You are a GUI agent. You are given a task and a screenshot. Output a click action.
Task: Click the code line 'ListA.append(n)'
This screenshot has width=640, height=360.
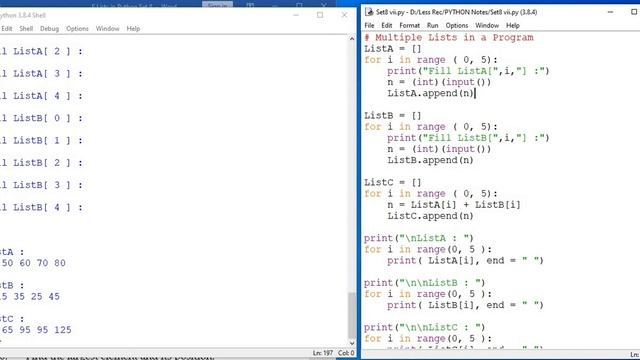(x=431, y=93)
